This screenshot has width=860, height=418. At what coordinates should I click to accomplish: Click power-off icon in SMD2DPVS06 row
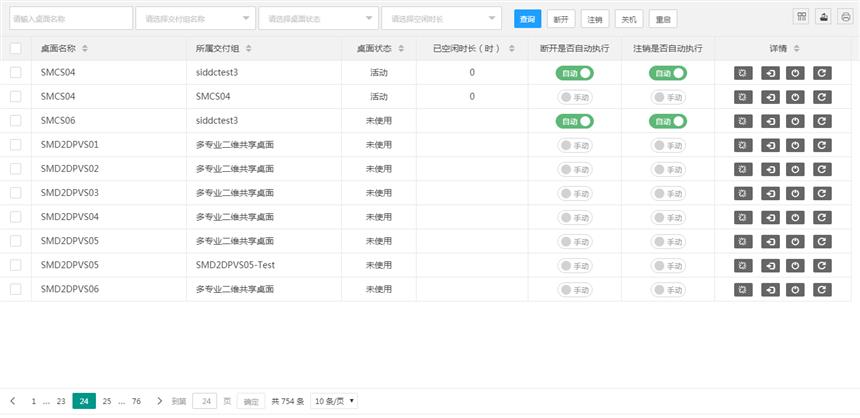pyautogui.click(x=795, y=290)
